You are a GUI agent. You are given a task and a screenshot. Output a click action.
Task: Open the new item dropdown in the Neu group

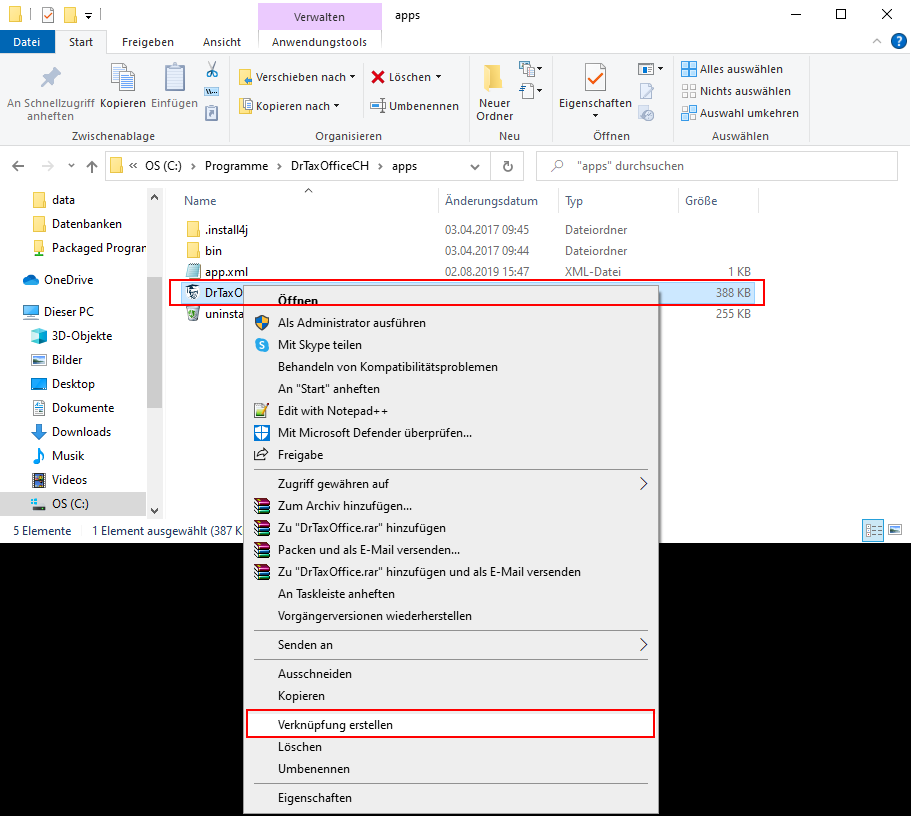coord(530,69)
